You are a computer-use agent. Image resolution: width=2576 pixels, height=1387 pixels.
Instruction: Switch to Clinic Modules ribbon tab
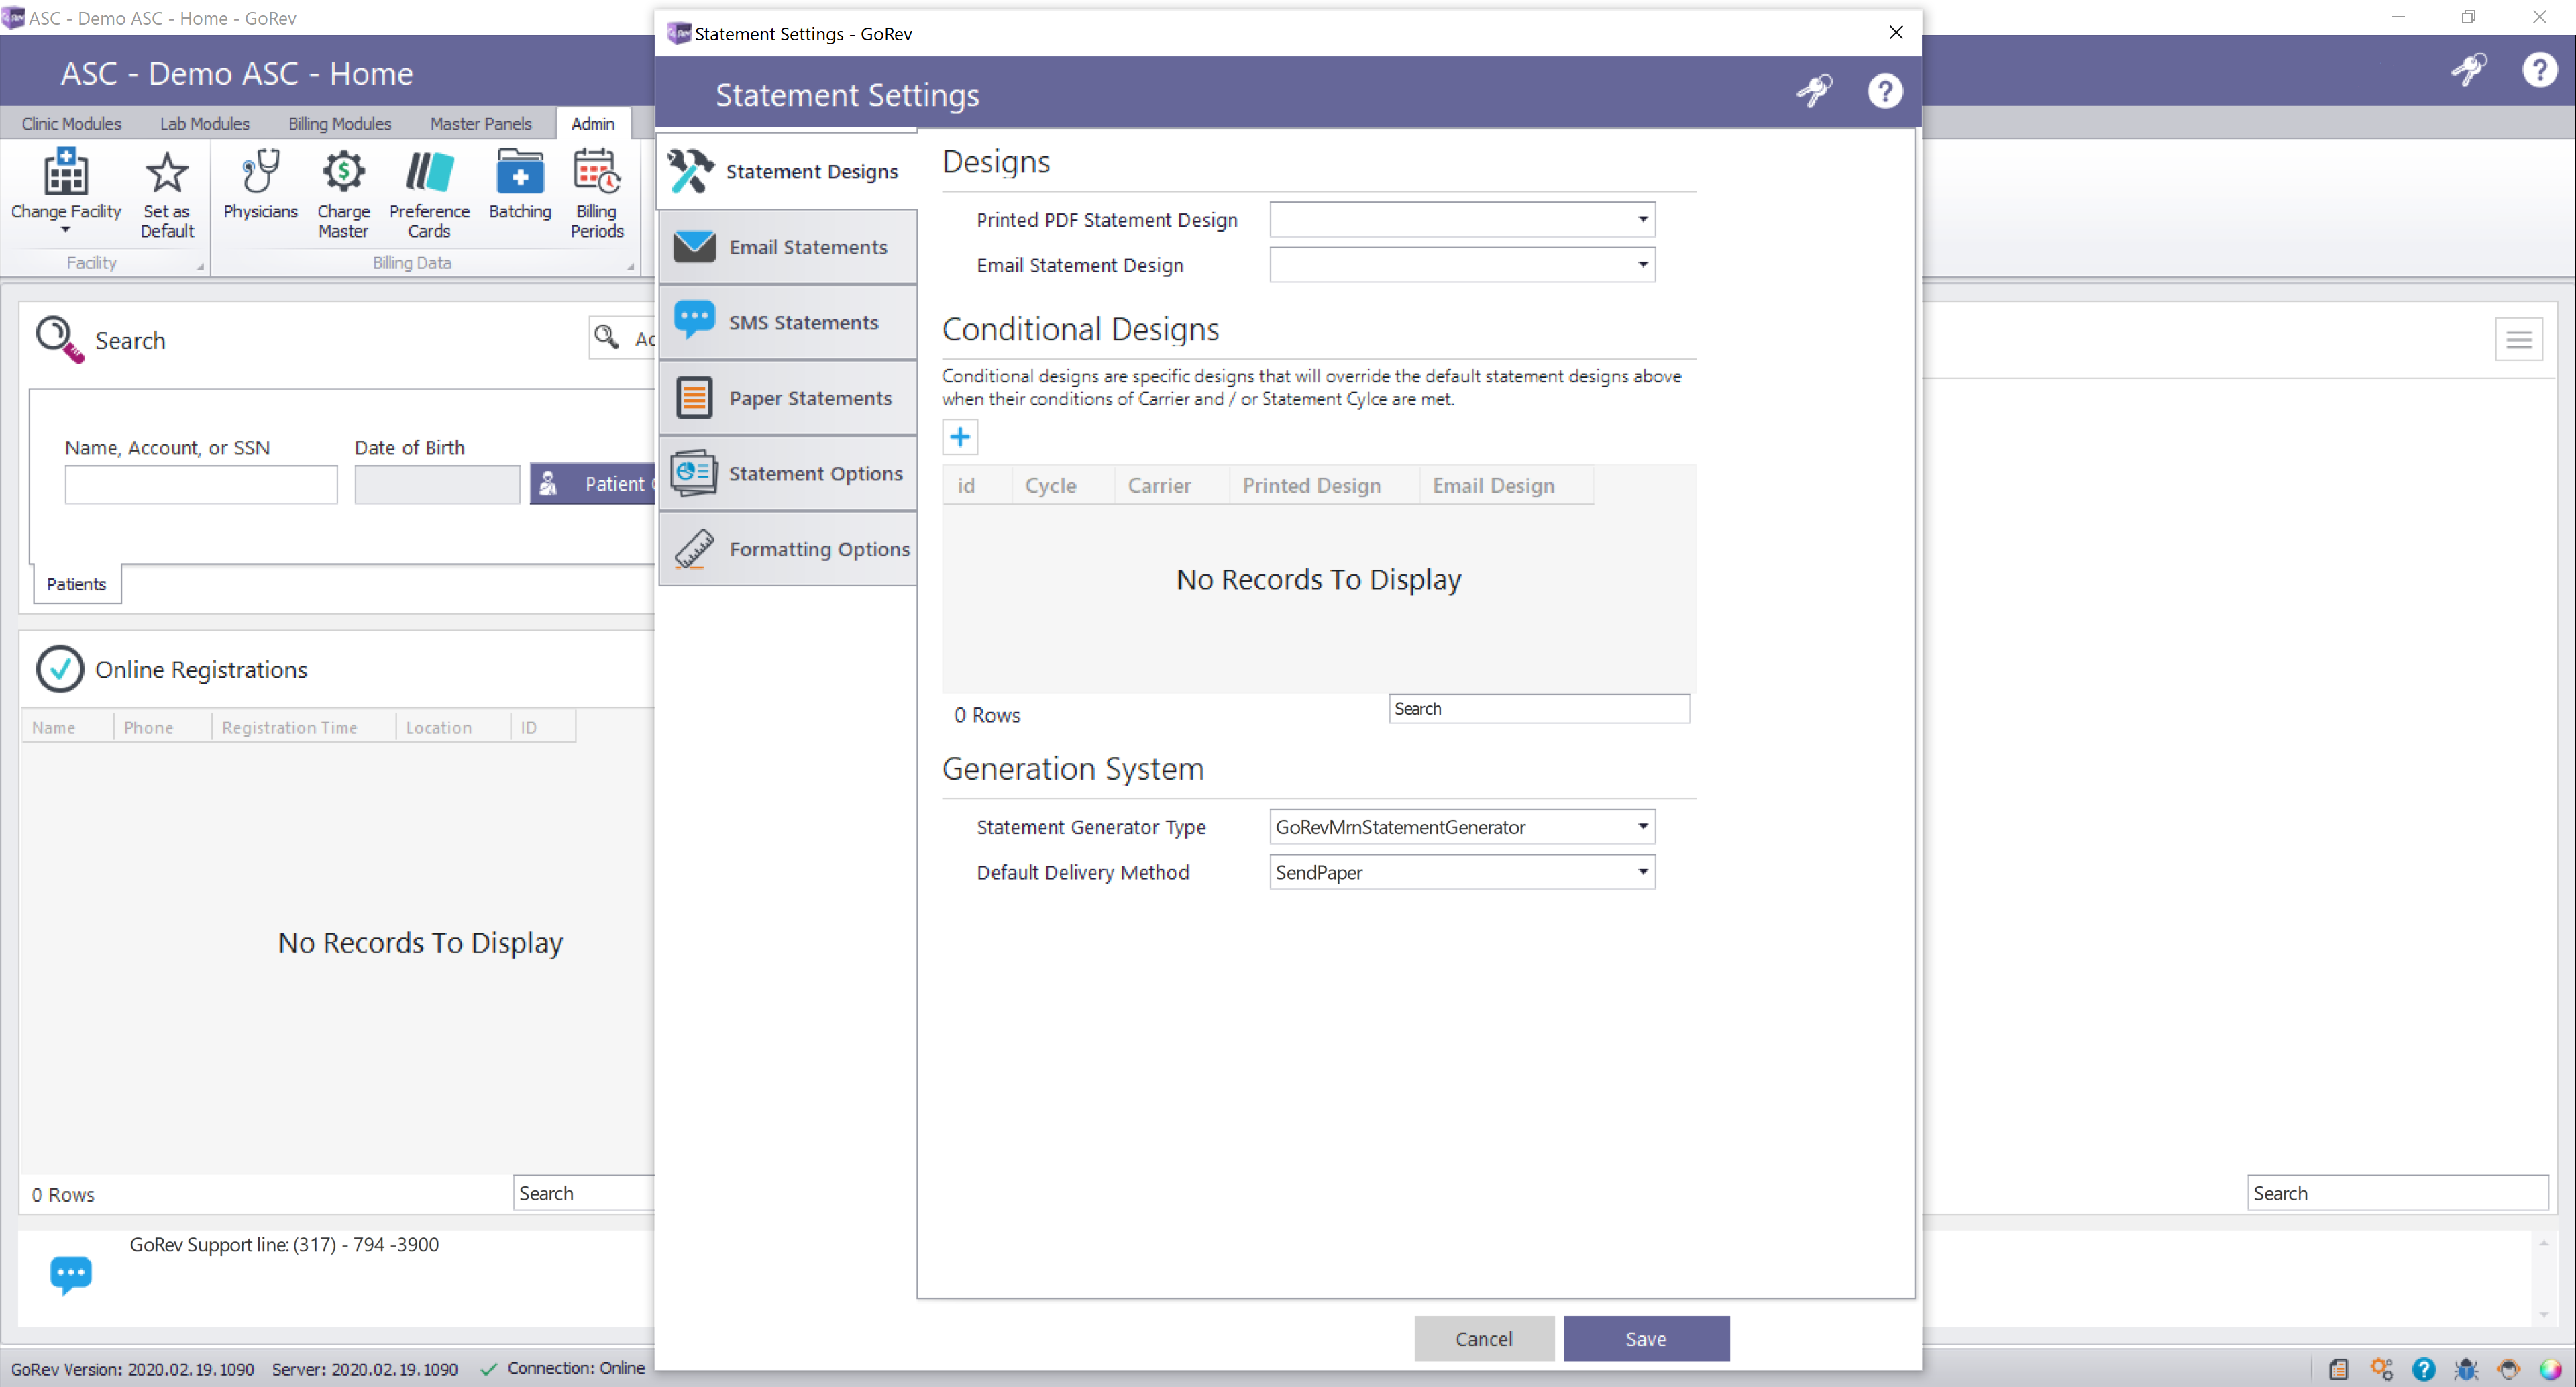tap(71, 123)
